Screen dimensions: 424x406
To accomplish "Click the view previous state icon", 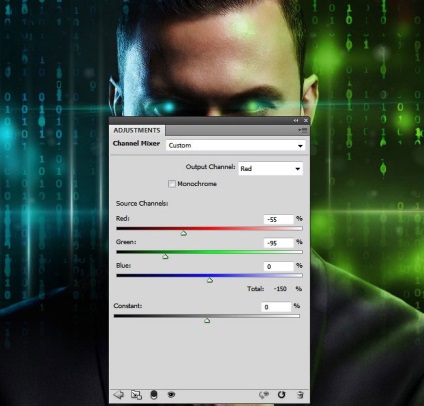I will coord(264,395).
